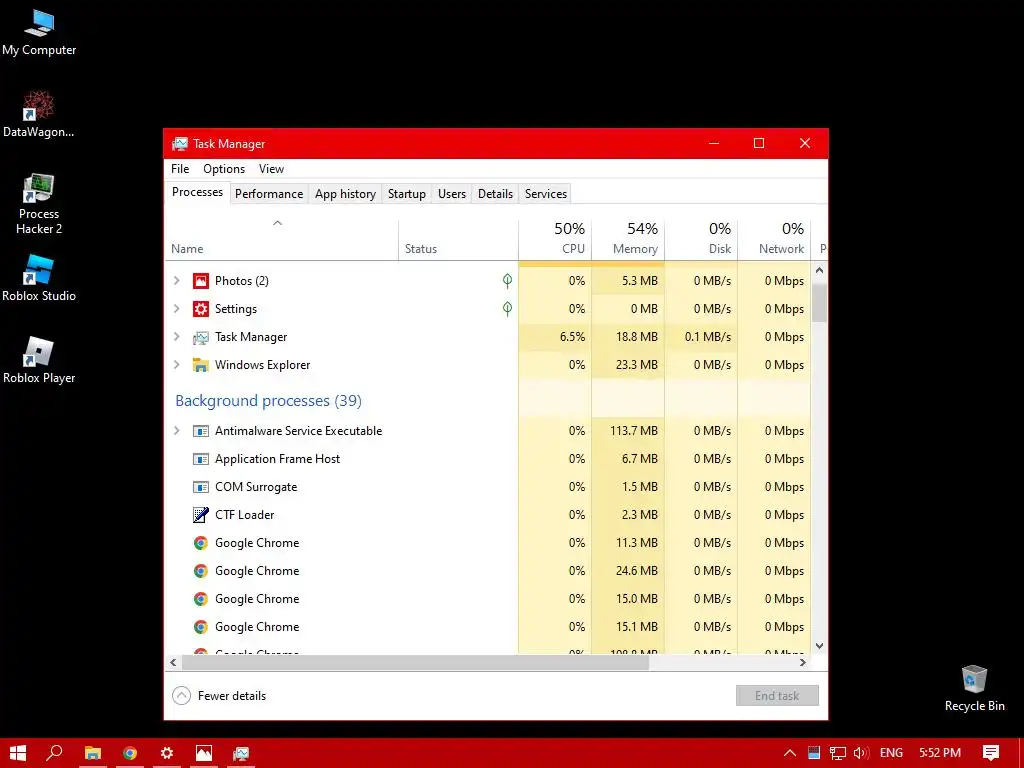Open the Action Center notifications icon

coord(991,753)
